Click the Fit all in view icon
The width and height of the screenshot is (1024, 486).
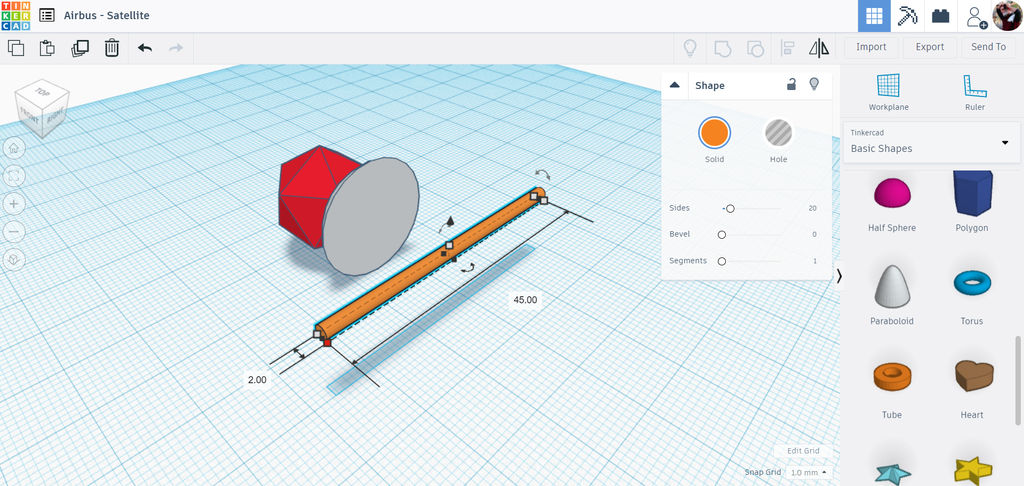(x=14, y=176)
